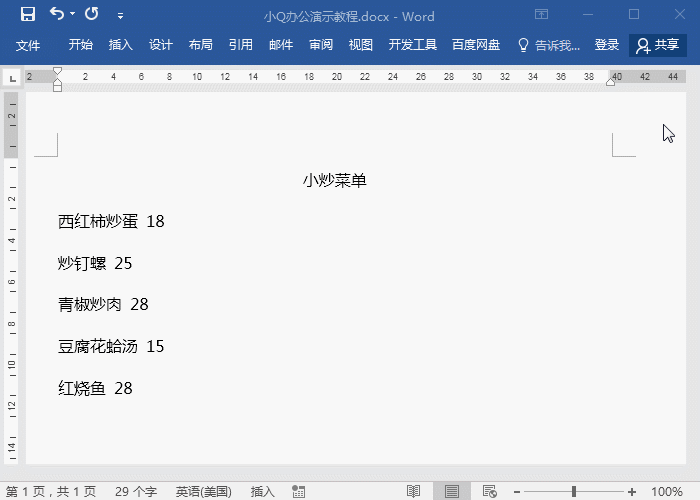Click the right indent marker on ruler
The width and height of the screenshot is (700, 500).
[x=611, y=82]
